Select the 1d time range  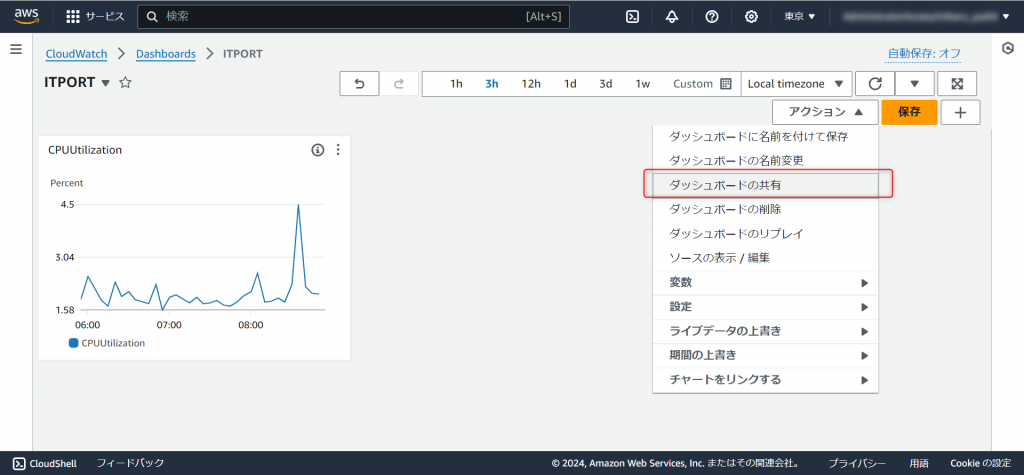[x=570, y=84]
